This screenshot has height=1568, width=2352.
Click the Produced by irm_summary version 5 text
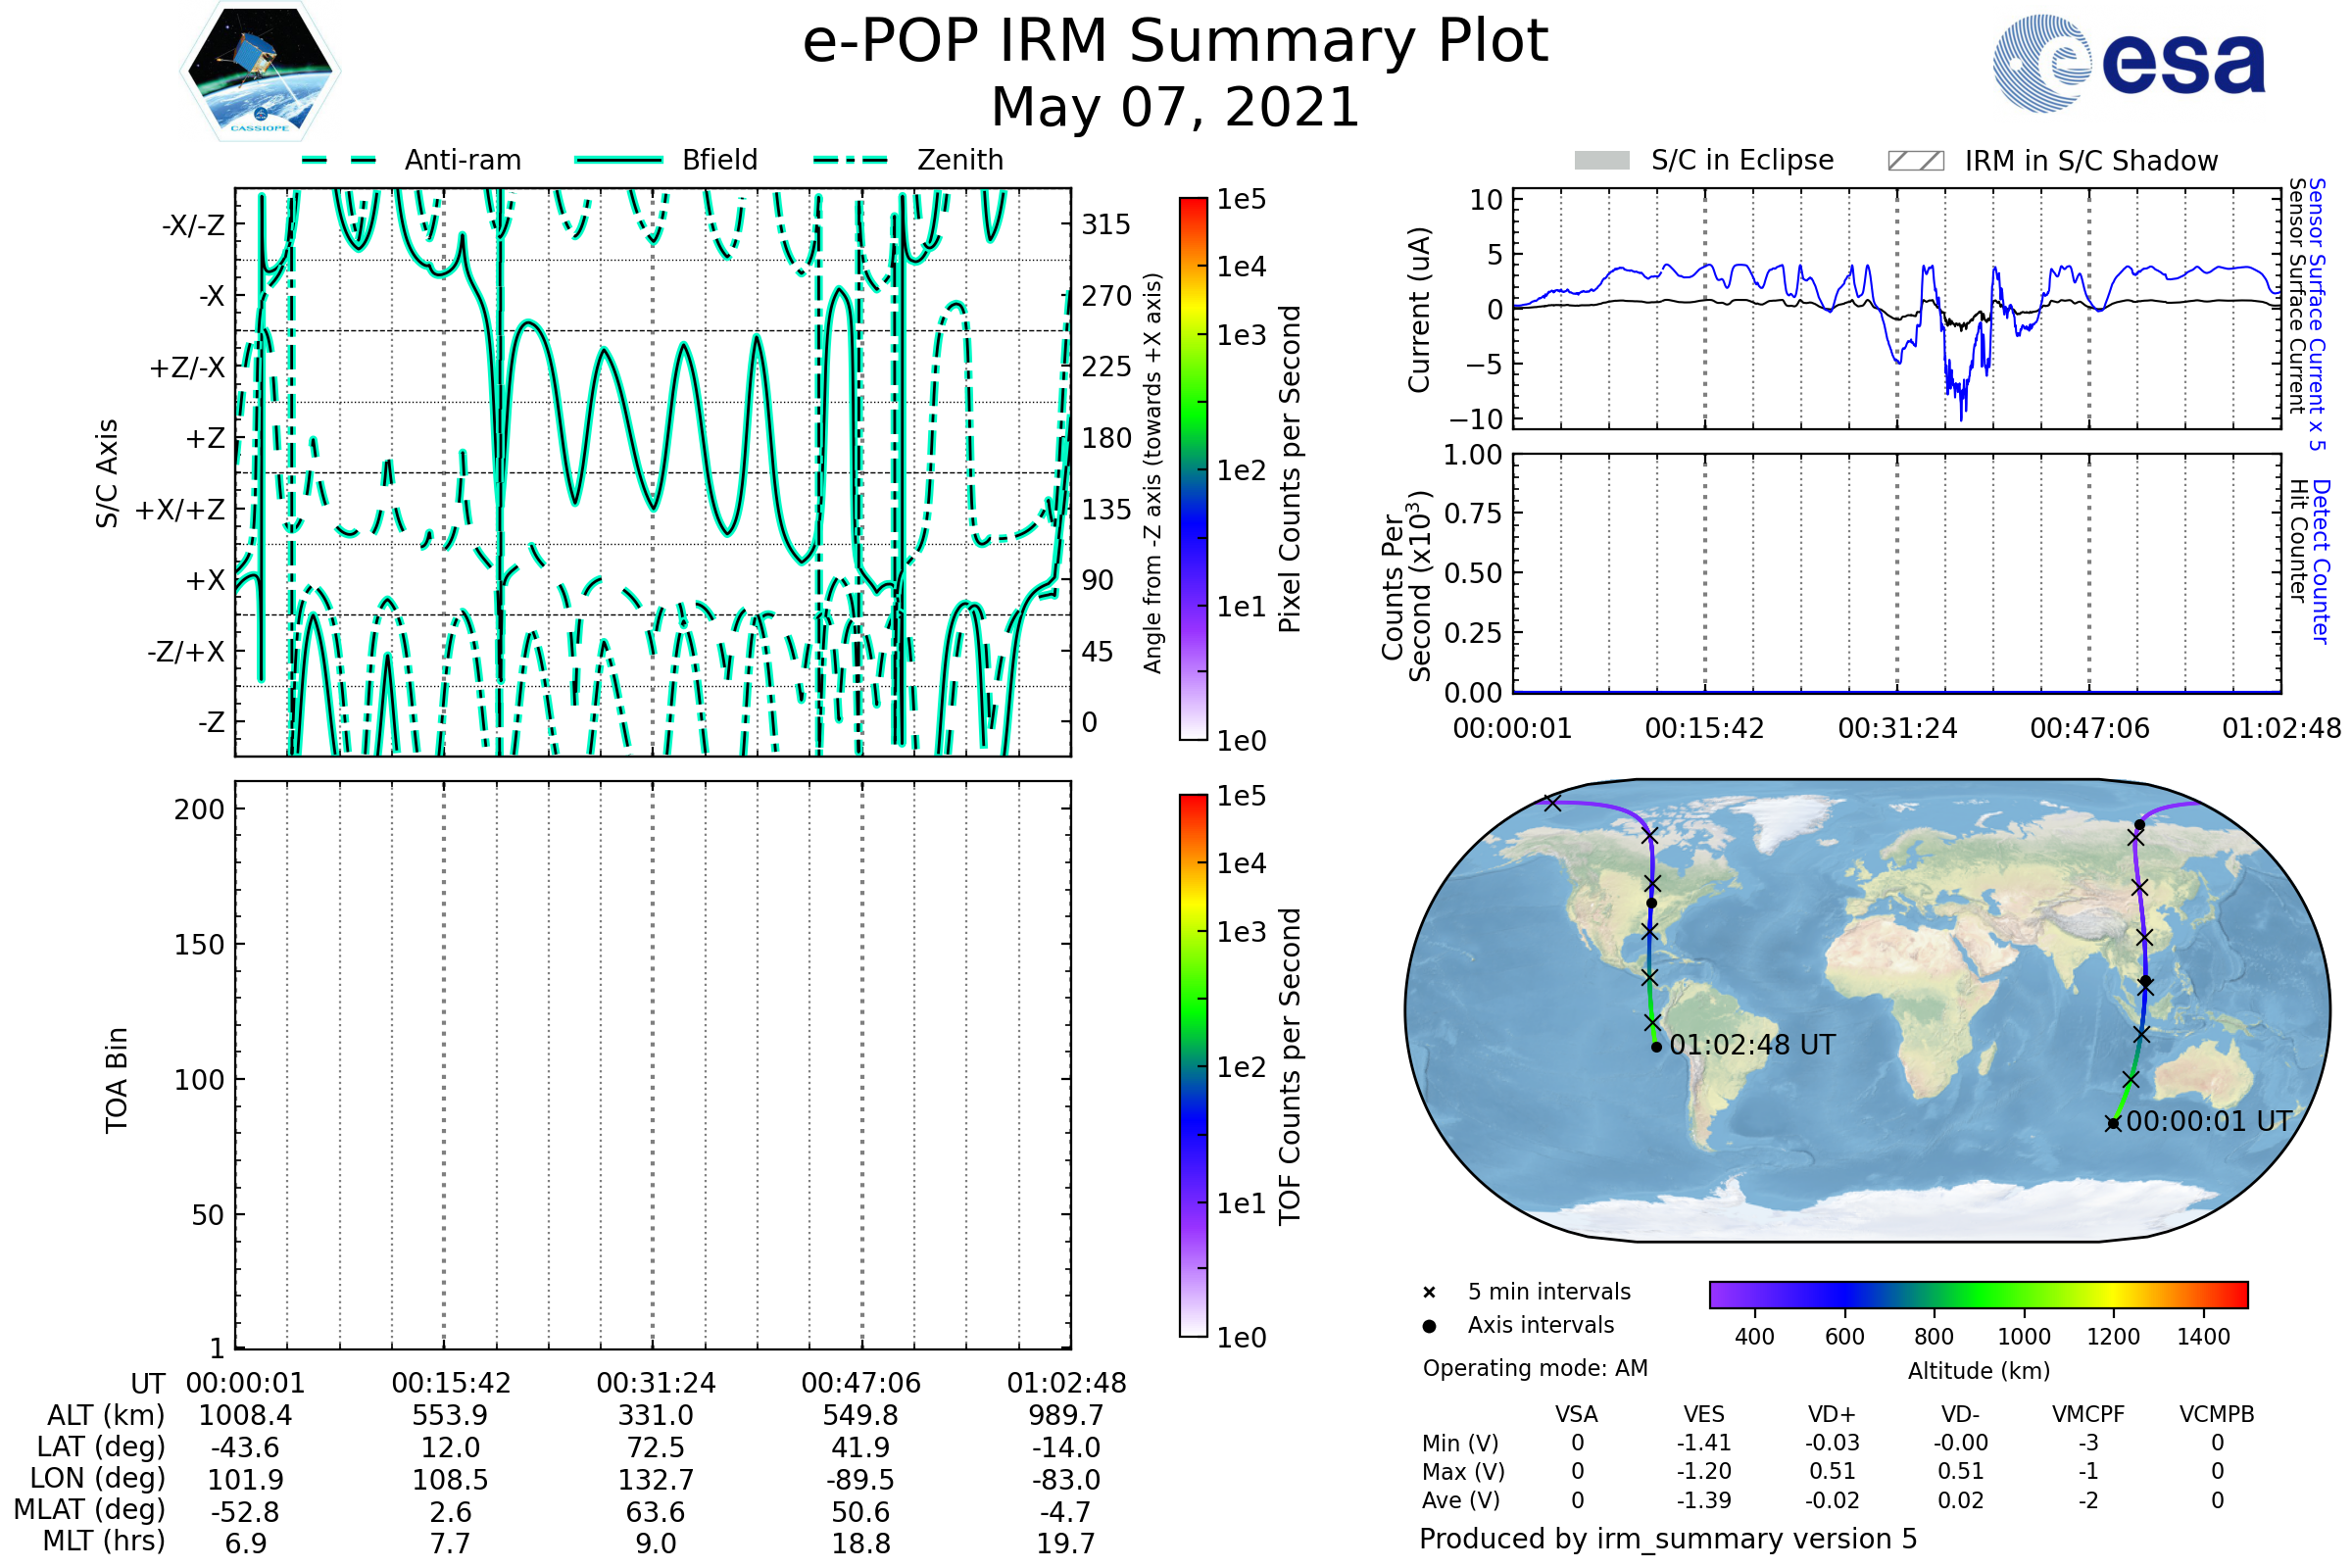tap(1667, 1539)
